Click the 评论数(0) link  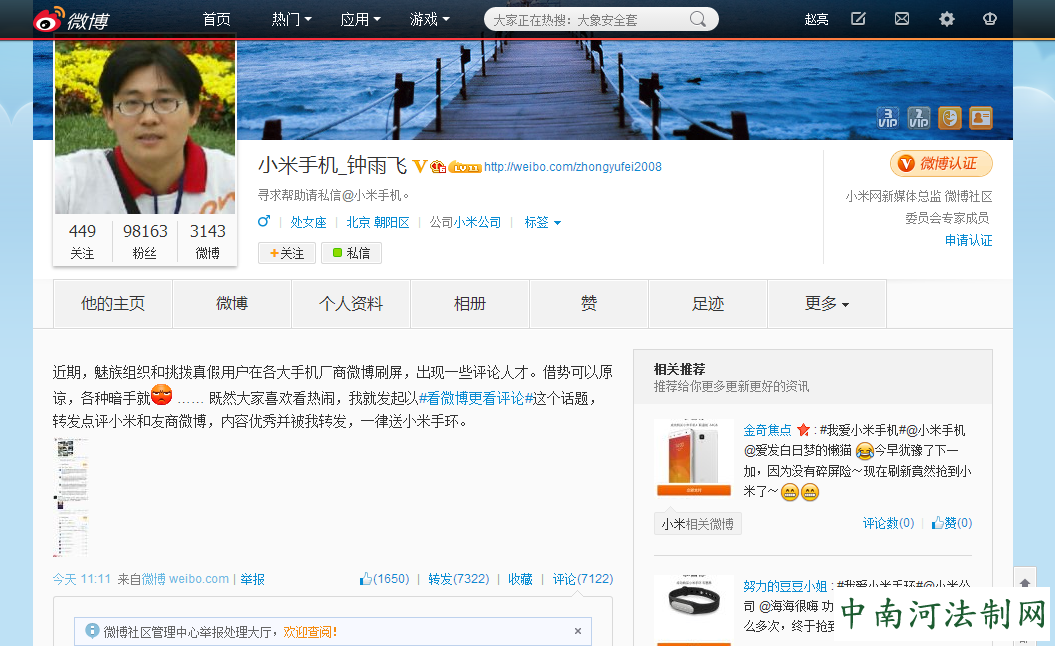[888, 523]
